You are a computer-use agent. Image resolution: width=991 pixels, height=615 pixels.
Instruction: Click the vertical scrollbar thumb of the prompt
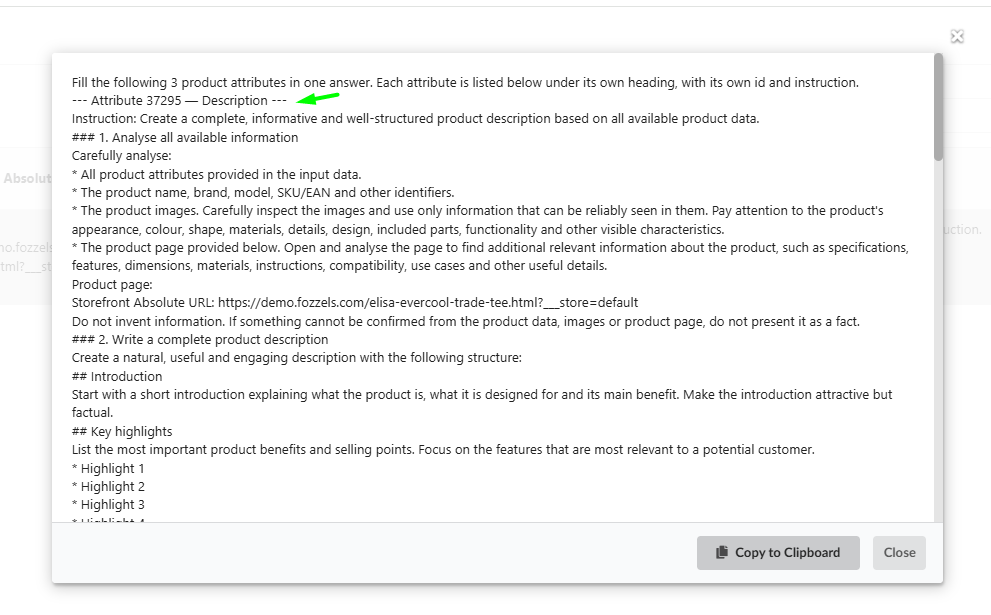pos(938,107)
